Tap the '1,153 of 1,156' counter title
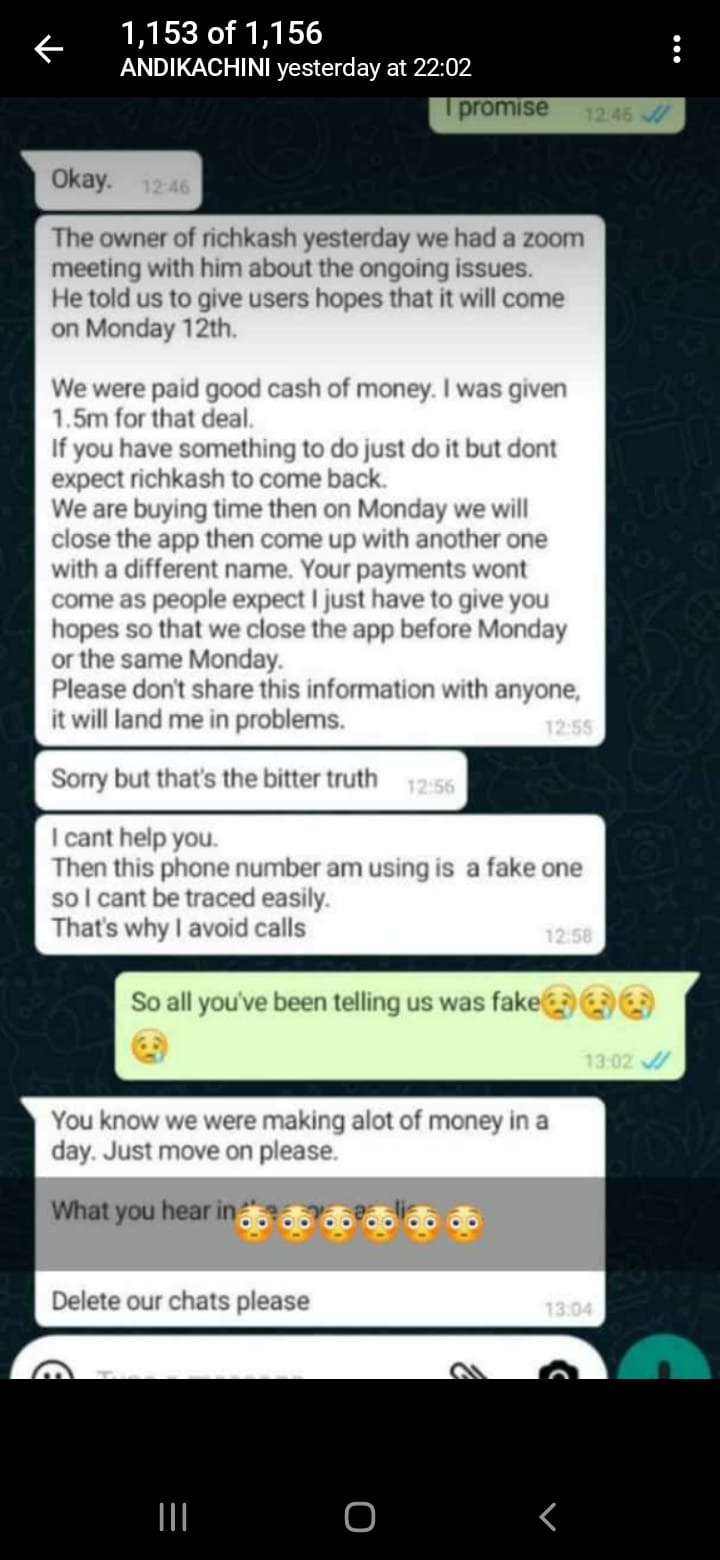Screen dimensions: 720x1560 pos(221,33)
